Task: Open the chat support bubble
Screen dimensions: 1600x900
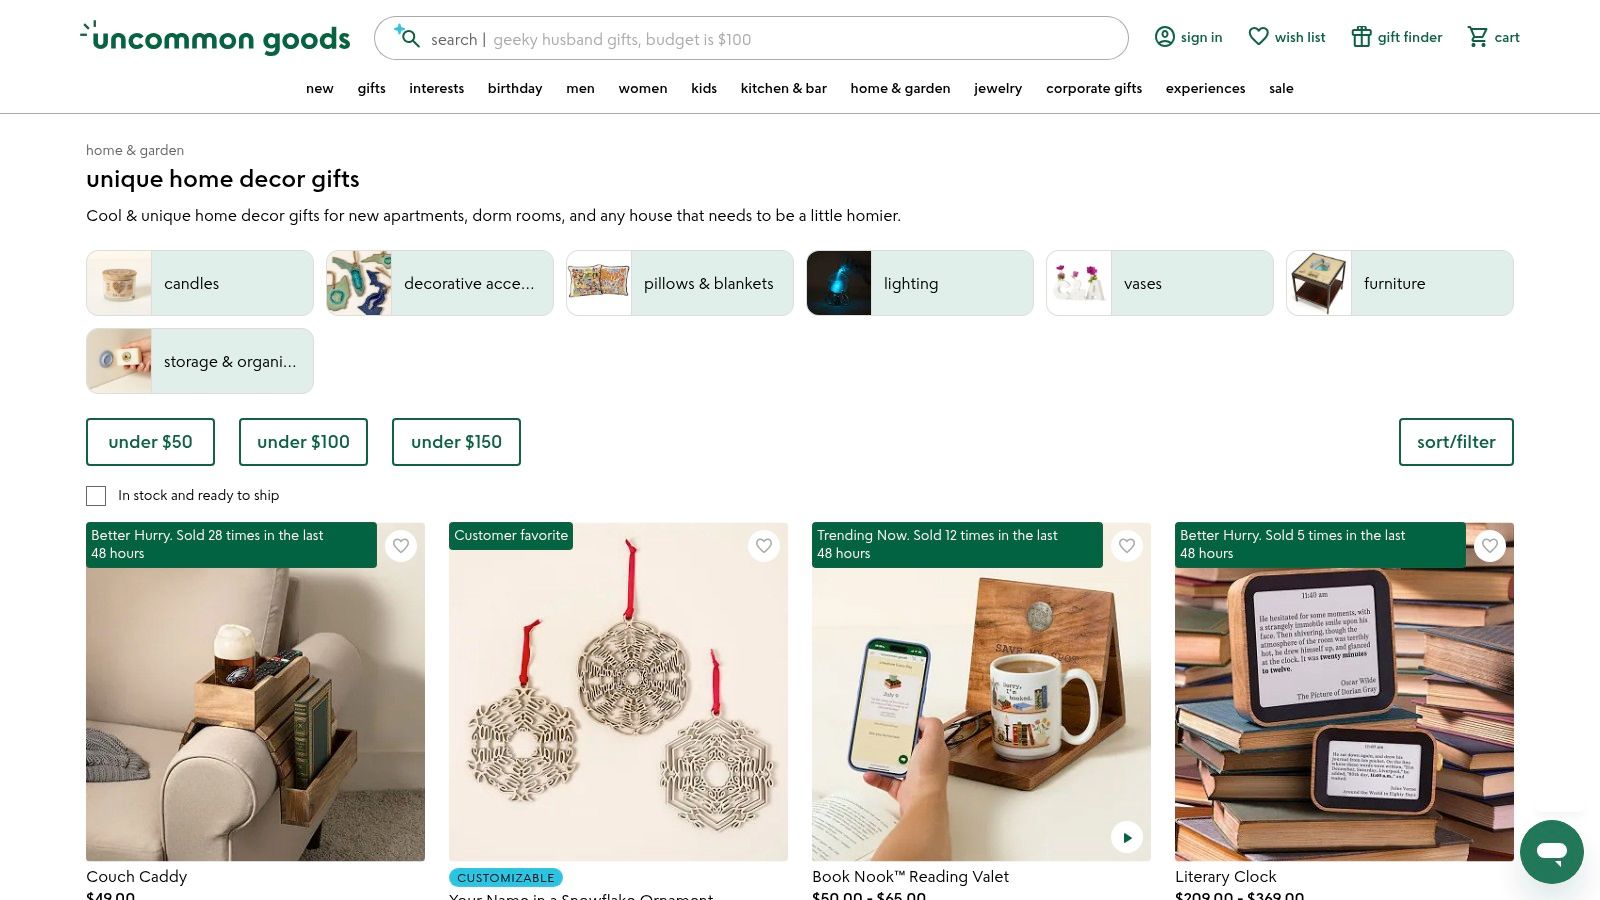Action: [x=1551, y=852]
